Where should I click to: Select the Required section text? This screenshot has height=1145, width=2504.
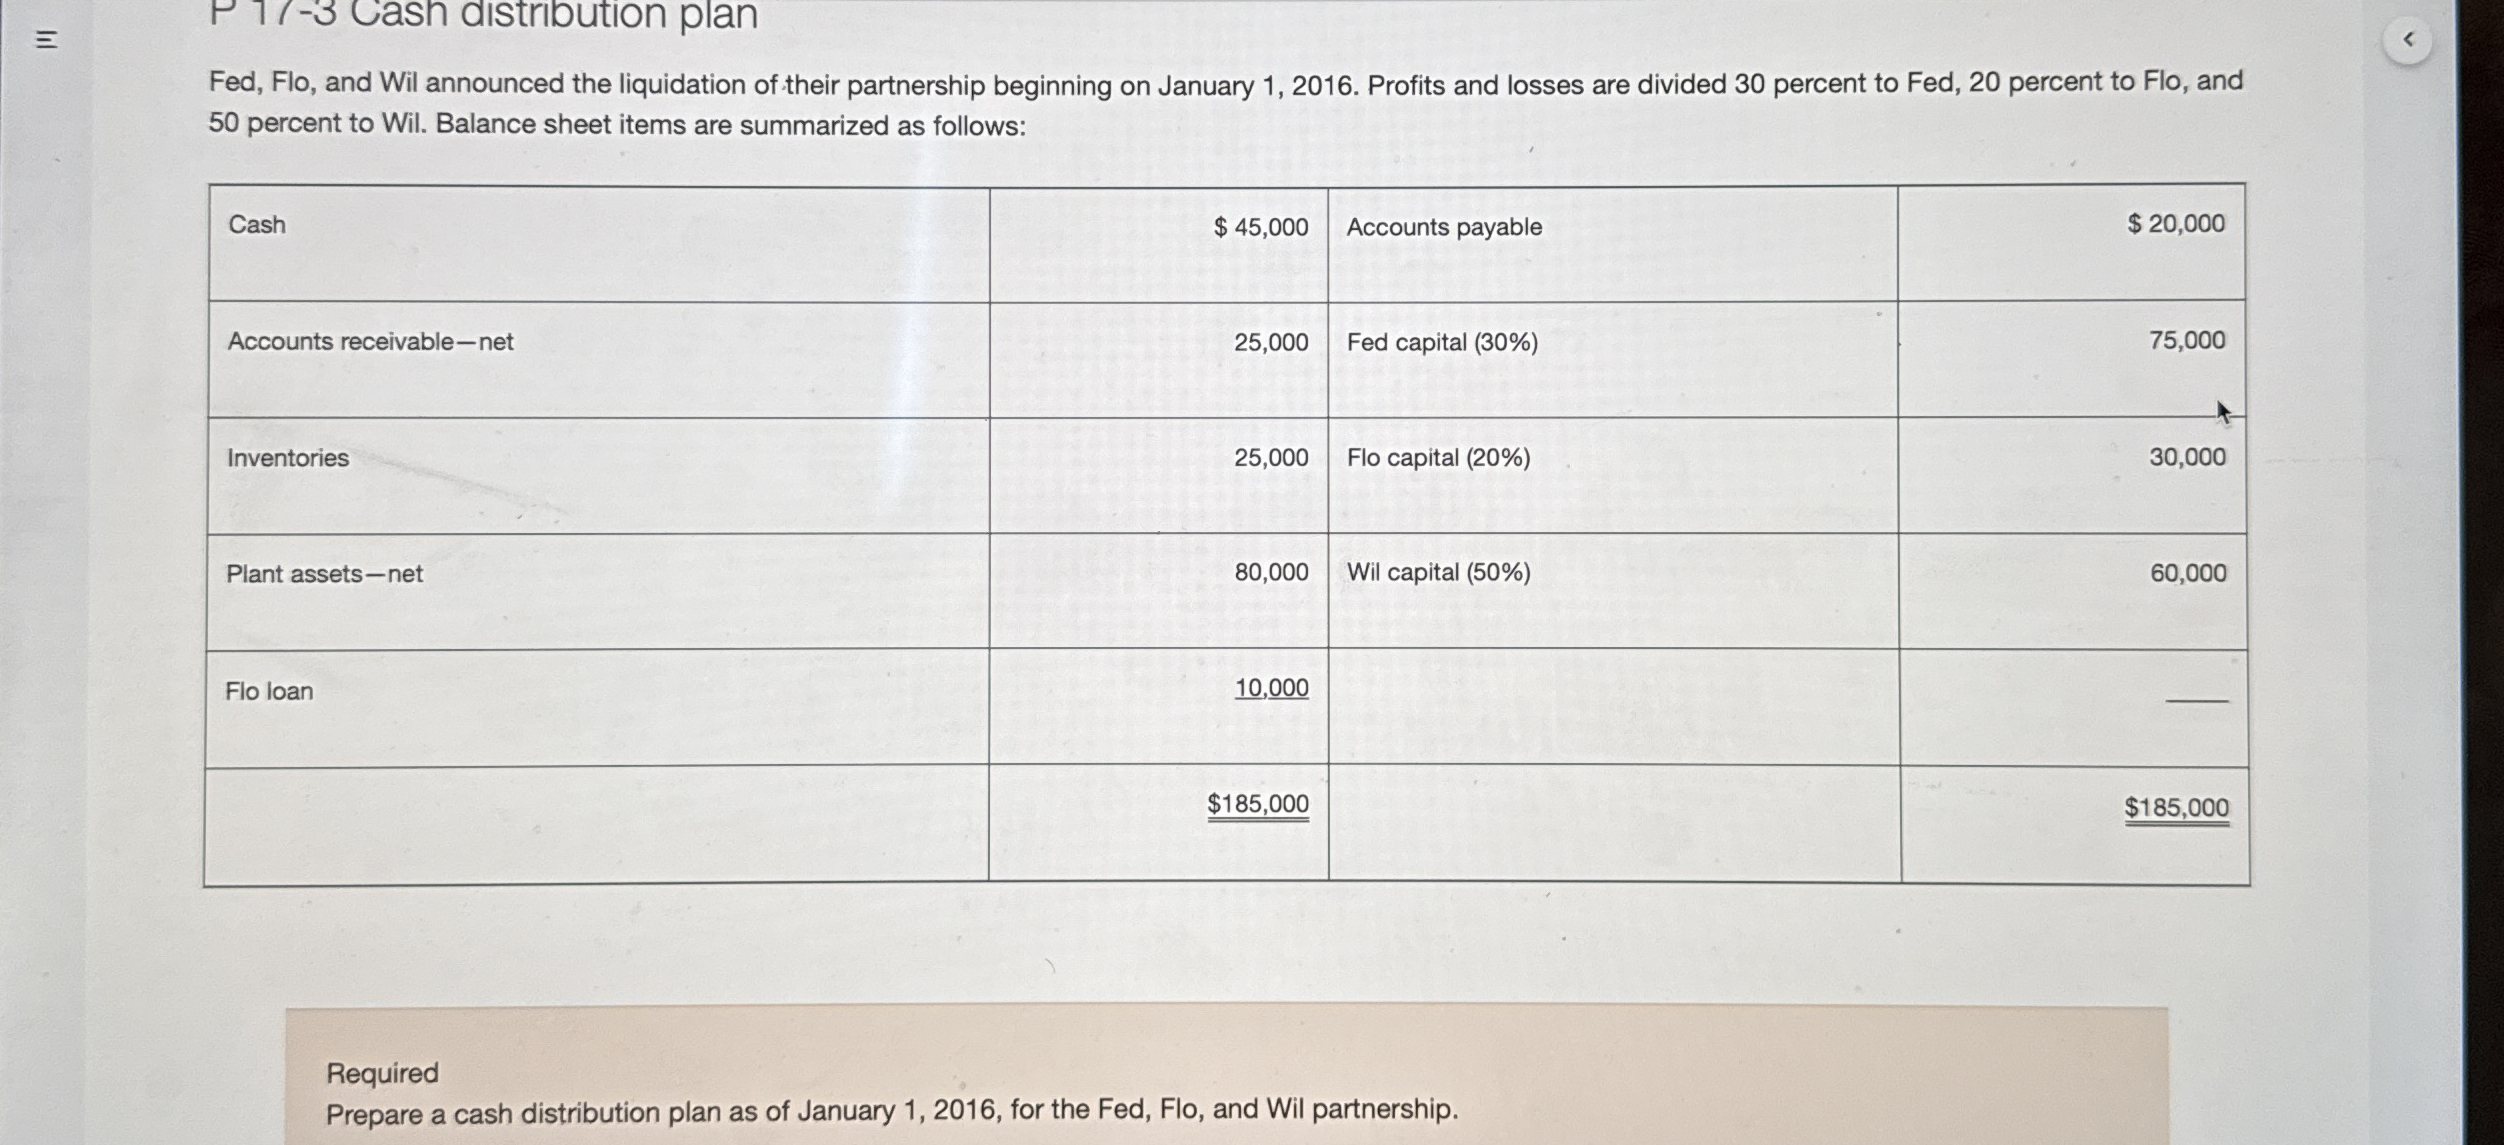point(383,1073)
